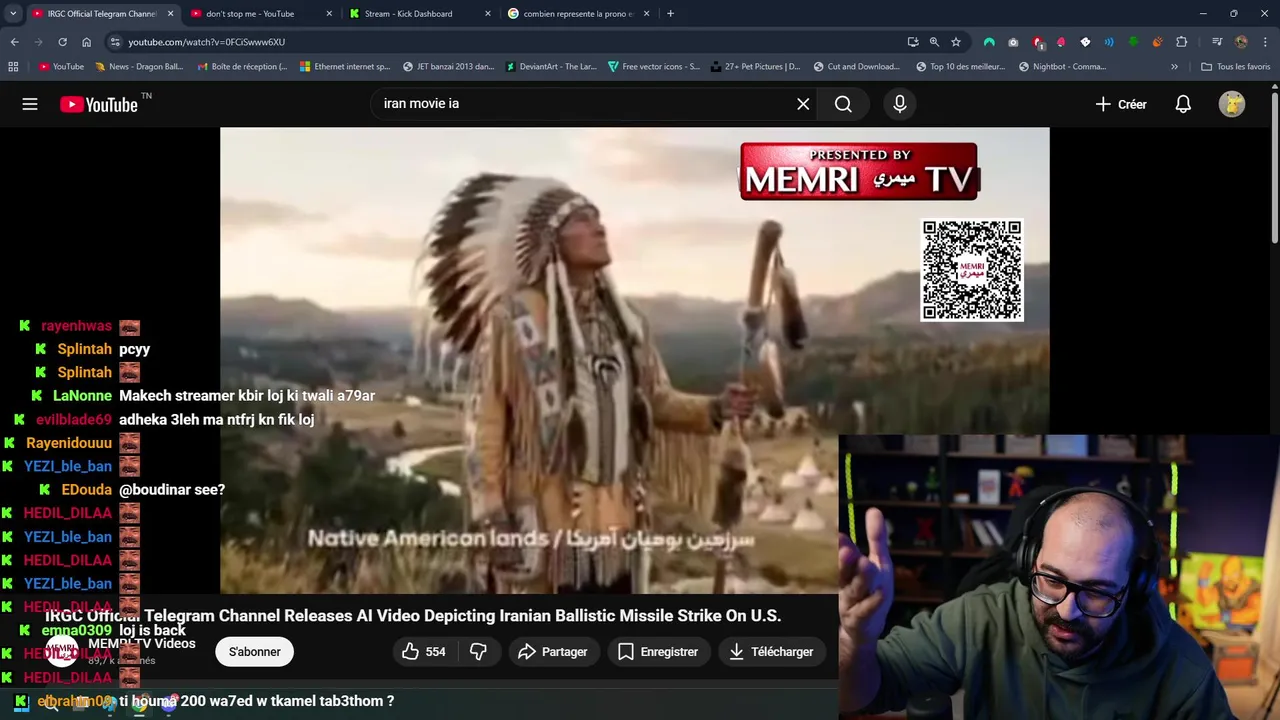Image resolution: width=1280 pixels, height=720 pixels.
Task: Open the apps grid in bookmarks bar
Action: pos(13,67)
